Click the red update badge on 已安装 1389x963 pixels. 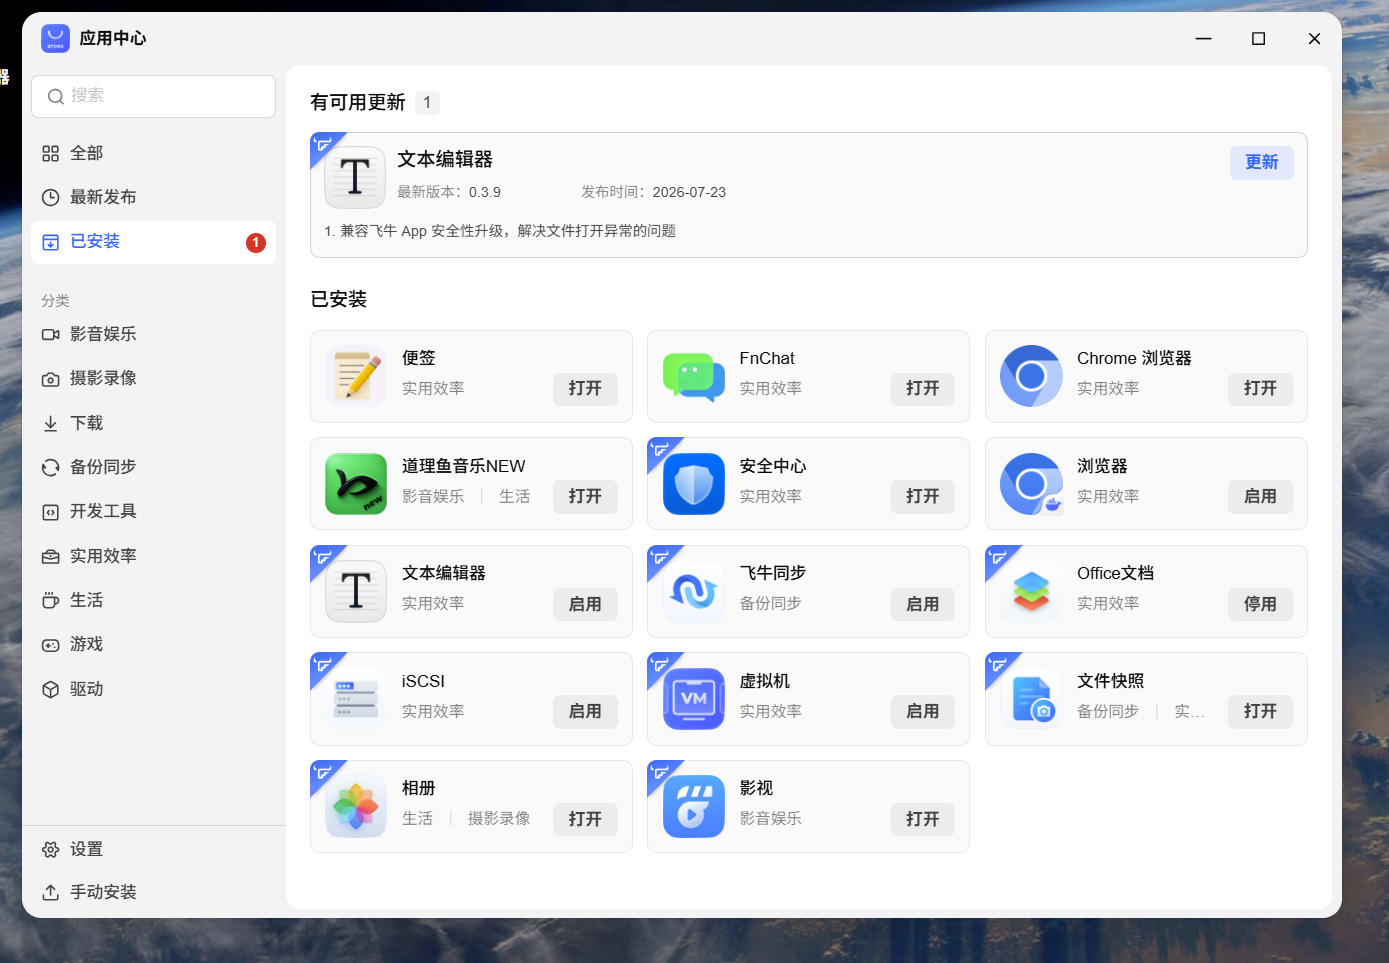[256, 242]
